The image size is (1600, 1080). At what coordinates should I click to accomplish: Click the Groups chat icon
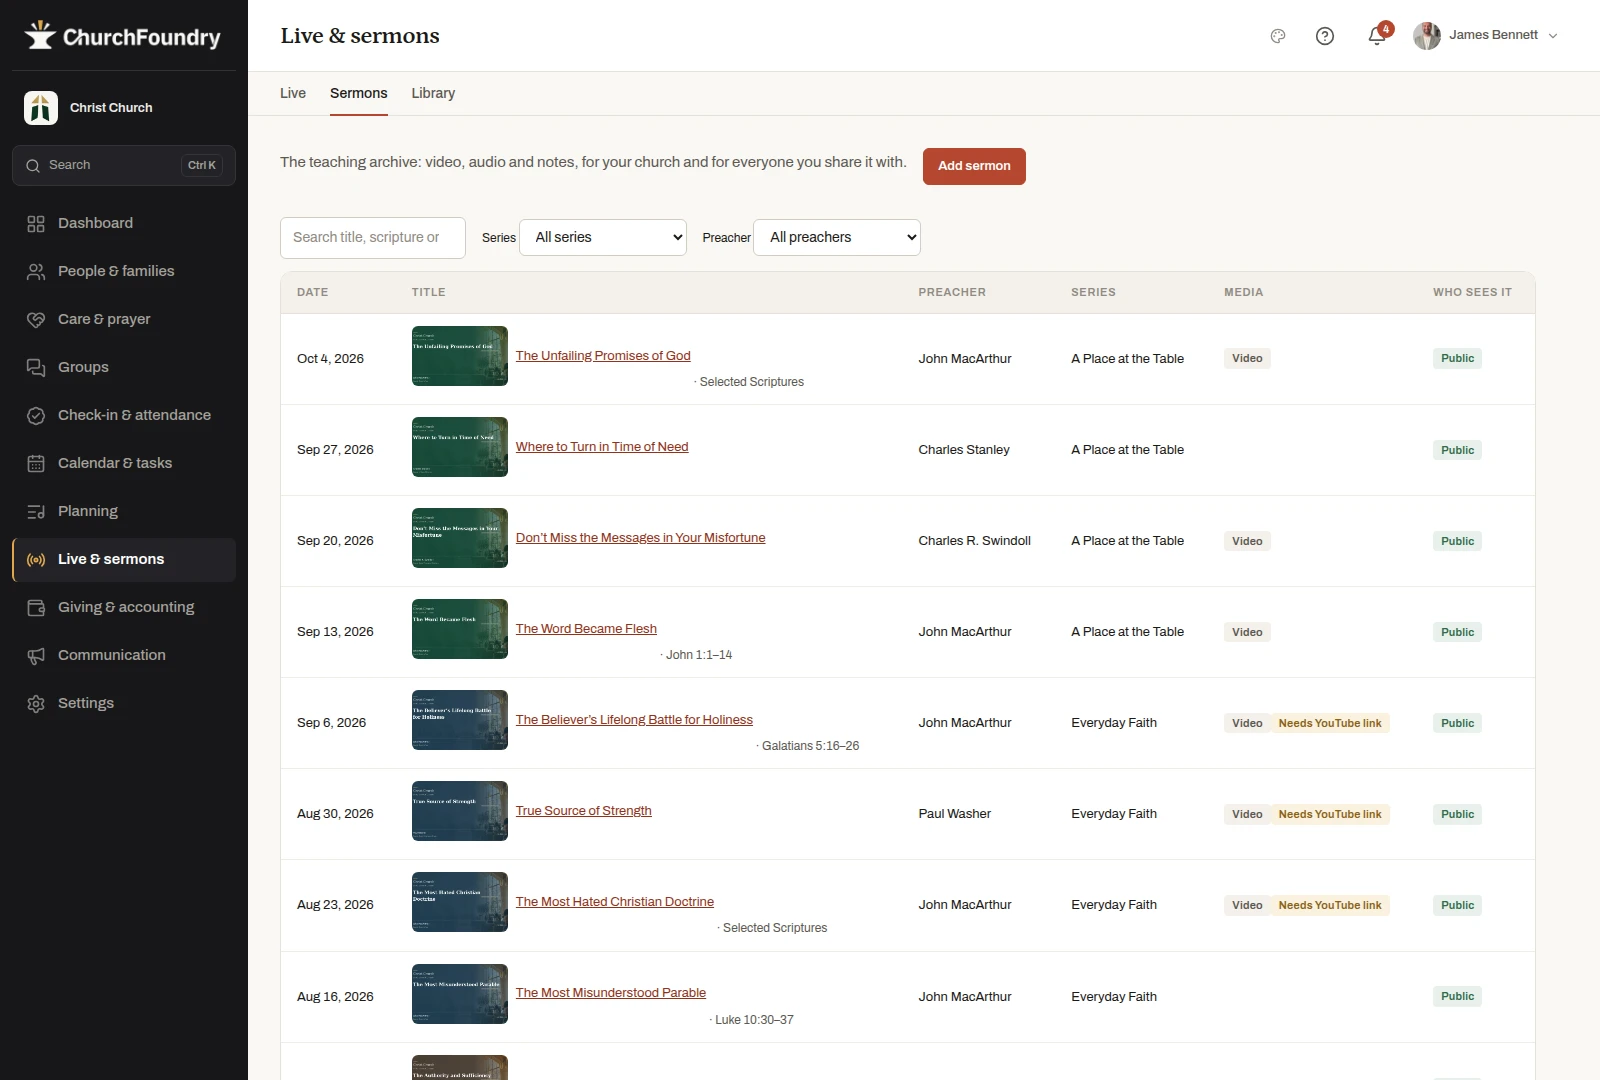pos(36,368)
